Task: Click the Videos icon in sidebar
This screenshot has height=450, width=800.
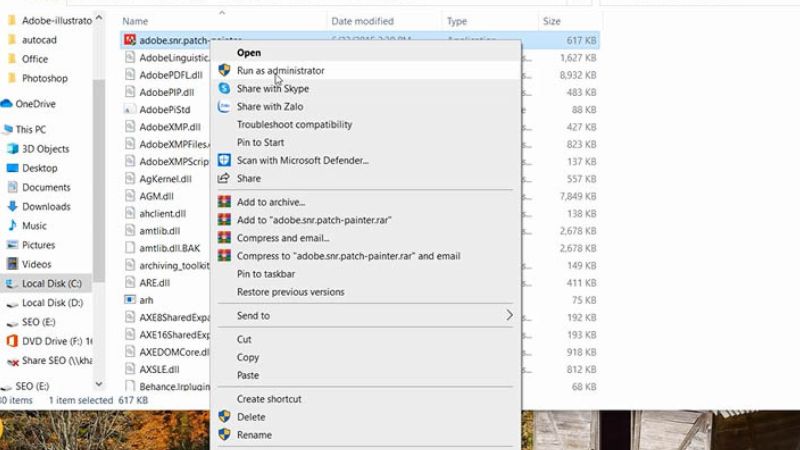Action: [12, 264]
